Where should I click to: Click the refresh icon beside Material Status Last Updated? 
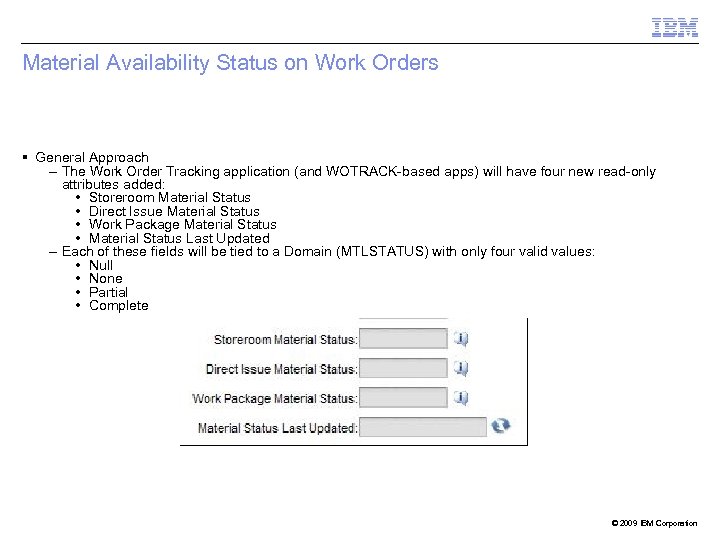(x=501, y=426)
